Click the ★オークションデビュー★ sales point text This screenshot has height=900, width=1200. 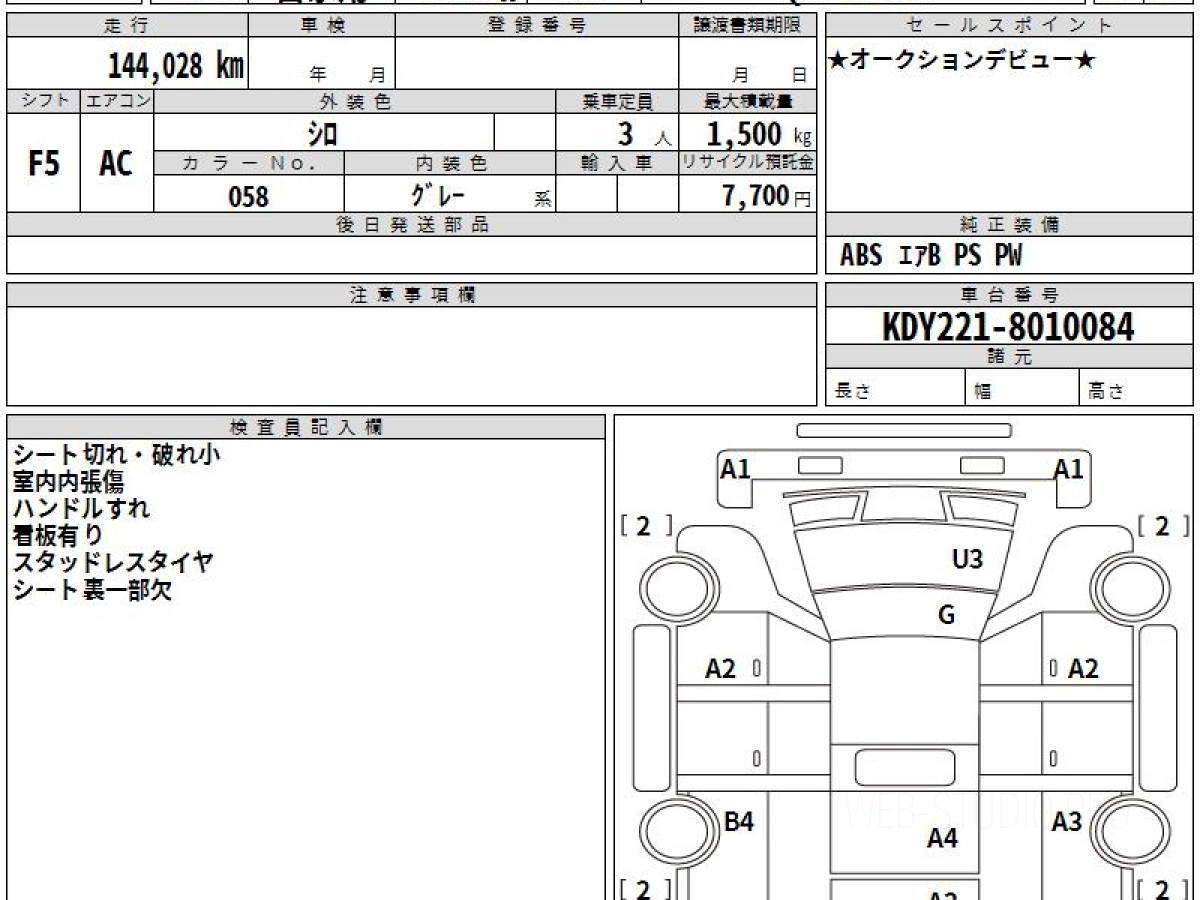point(962,61)
